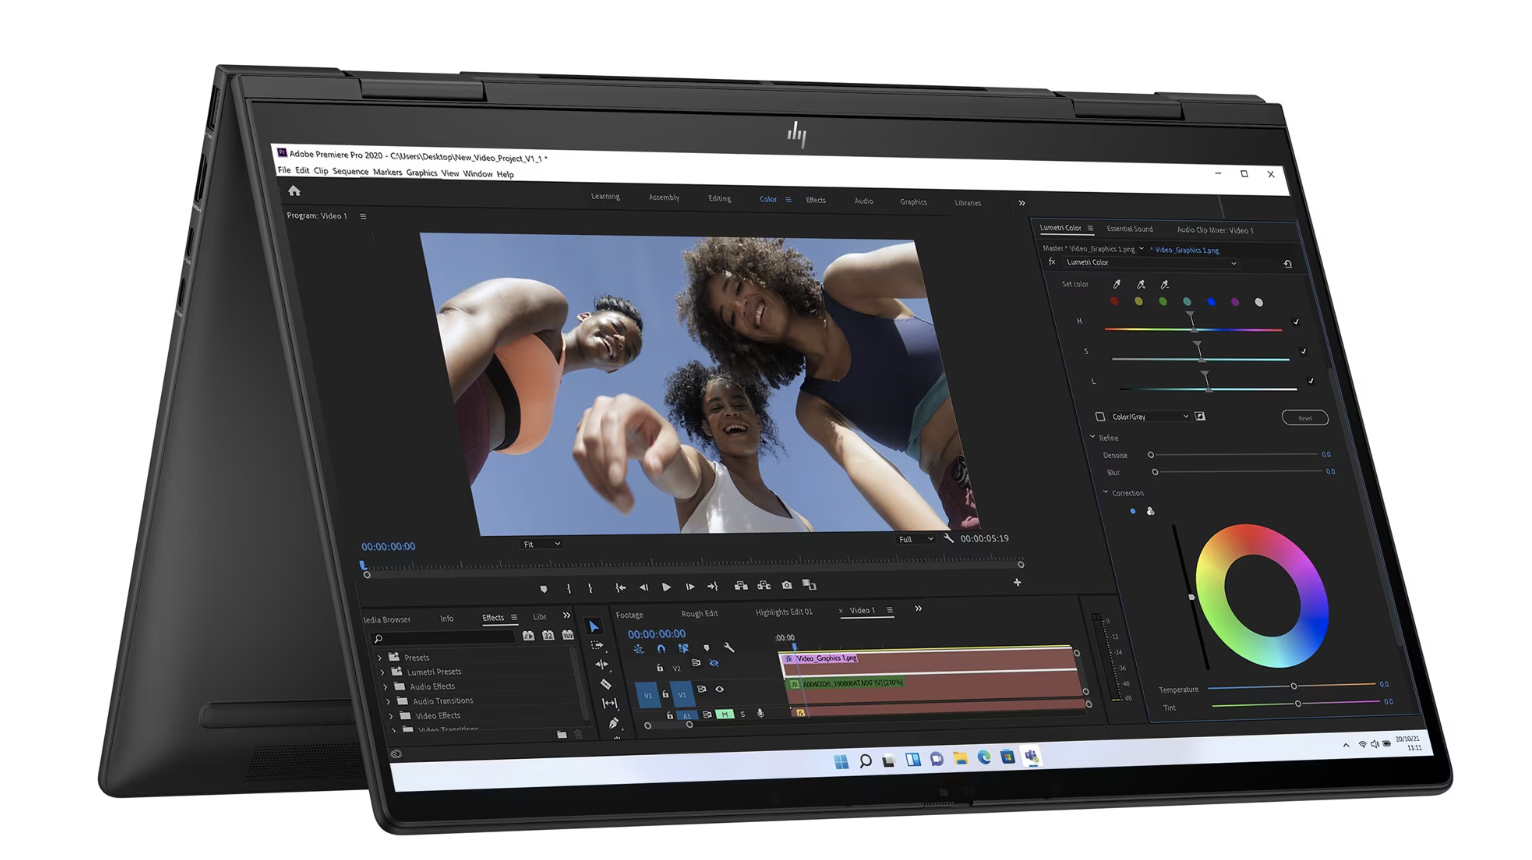This screenshot has height=860, width=1532.
Task: Open Windows Search from the taskbar
Action: (865, 761)
